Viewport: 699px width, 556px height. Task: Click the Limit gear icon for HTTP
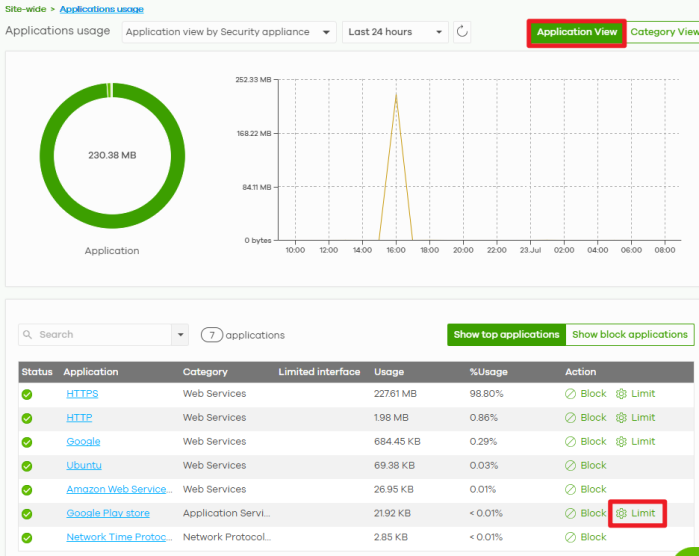(x=621, y=418)
